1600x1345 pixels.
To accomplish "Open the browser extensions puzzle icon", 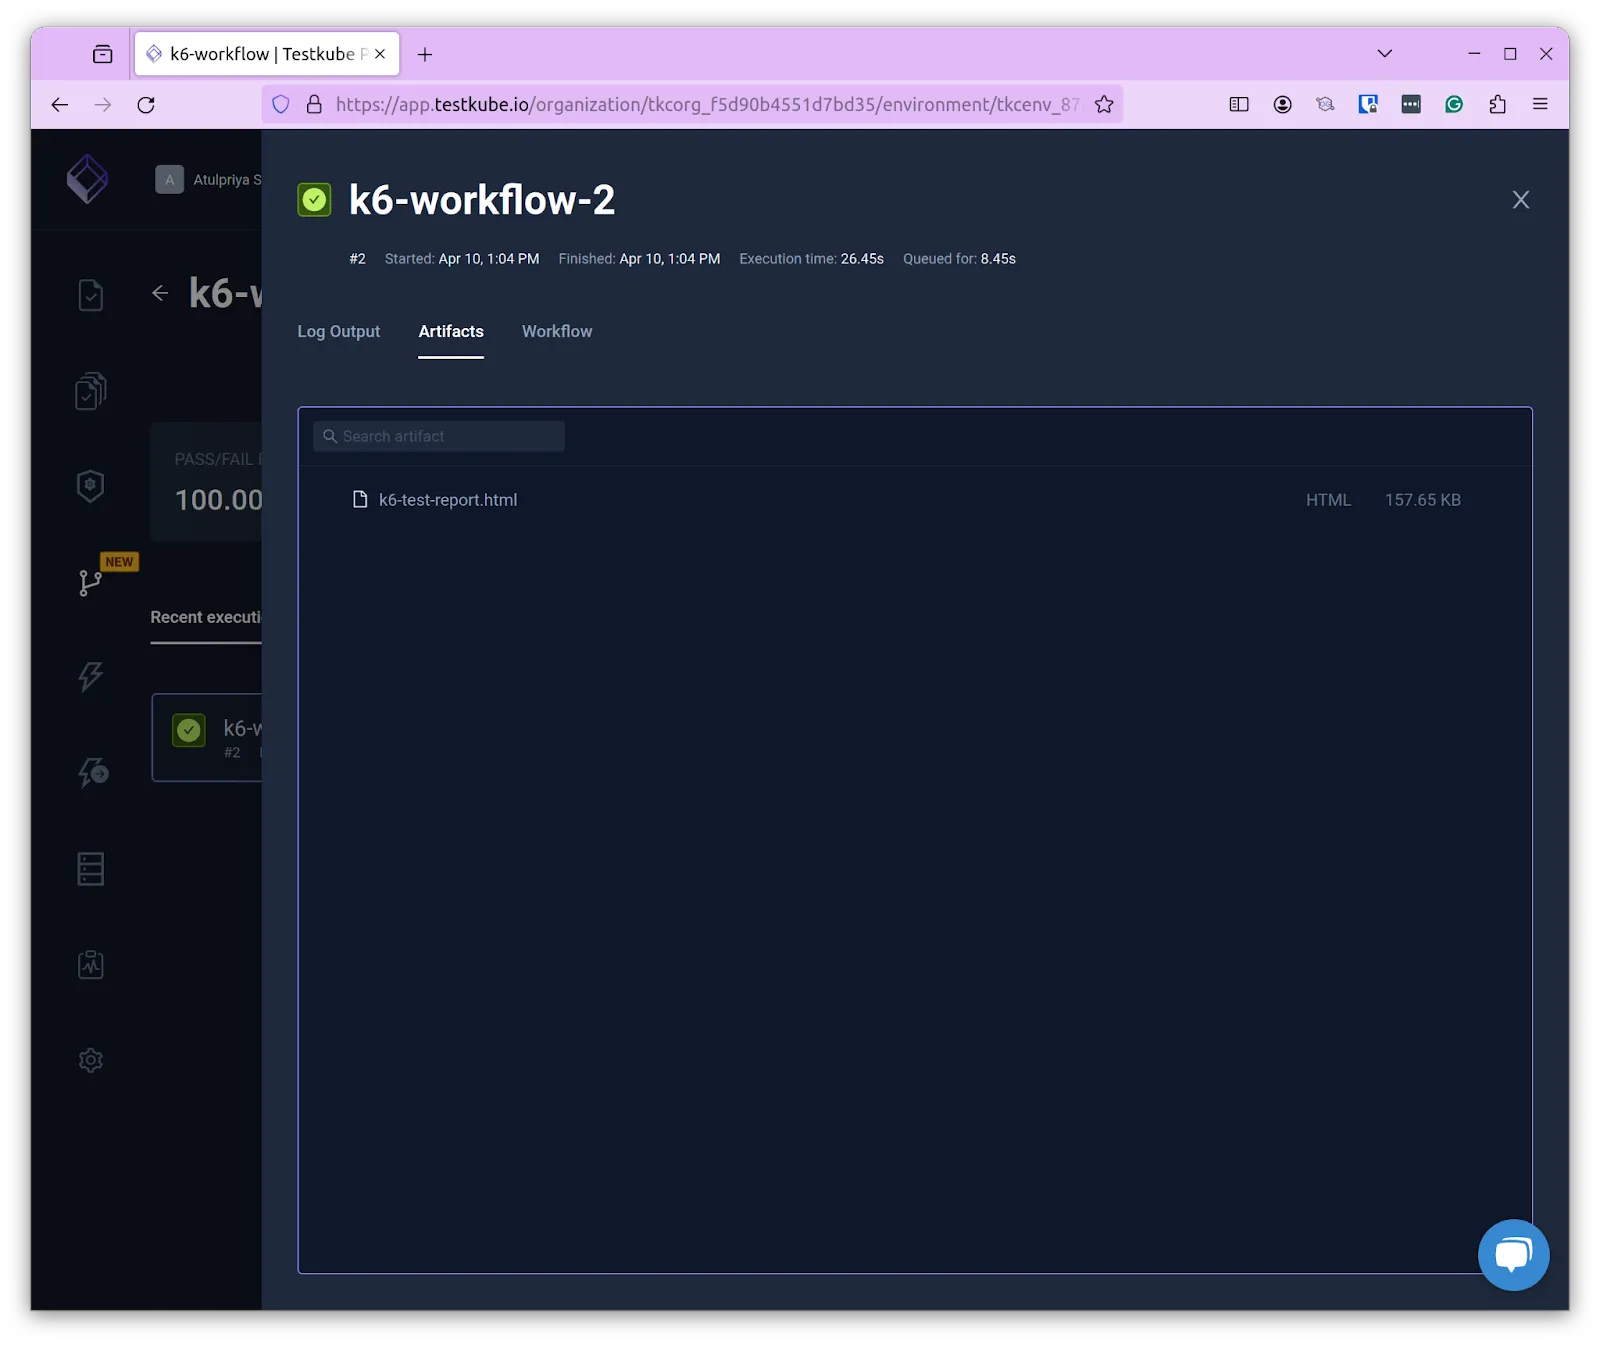I will [x=1497, y=104].
